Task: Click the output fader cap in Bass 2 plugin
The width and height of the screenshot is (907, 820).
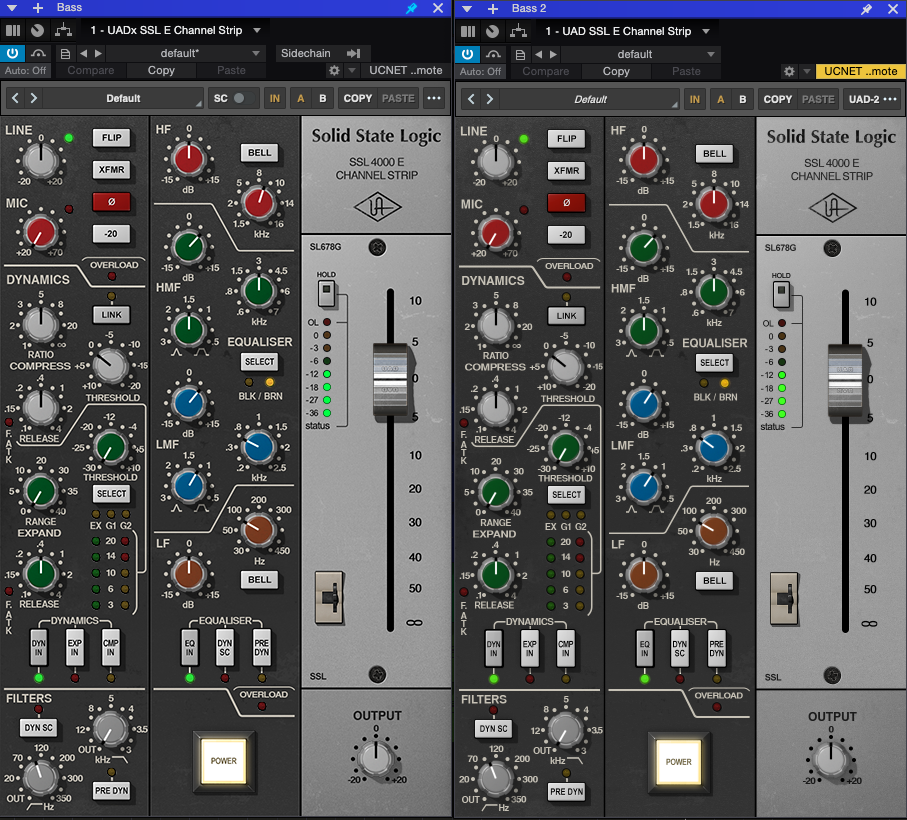Action: pos(845,380)
